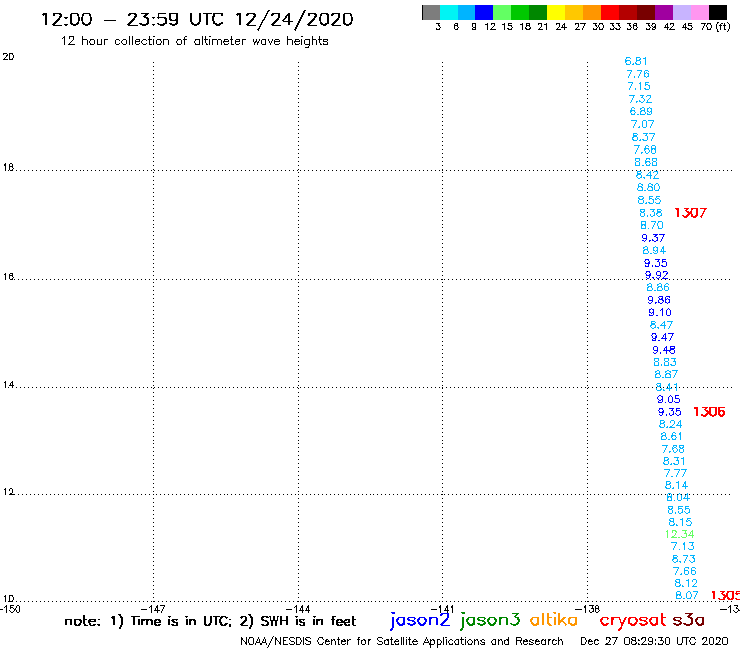The height and width of the screenshot is (650, 740).
Task: Click the s3a satellite legend label
Action: tap(688, 620)
